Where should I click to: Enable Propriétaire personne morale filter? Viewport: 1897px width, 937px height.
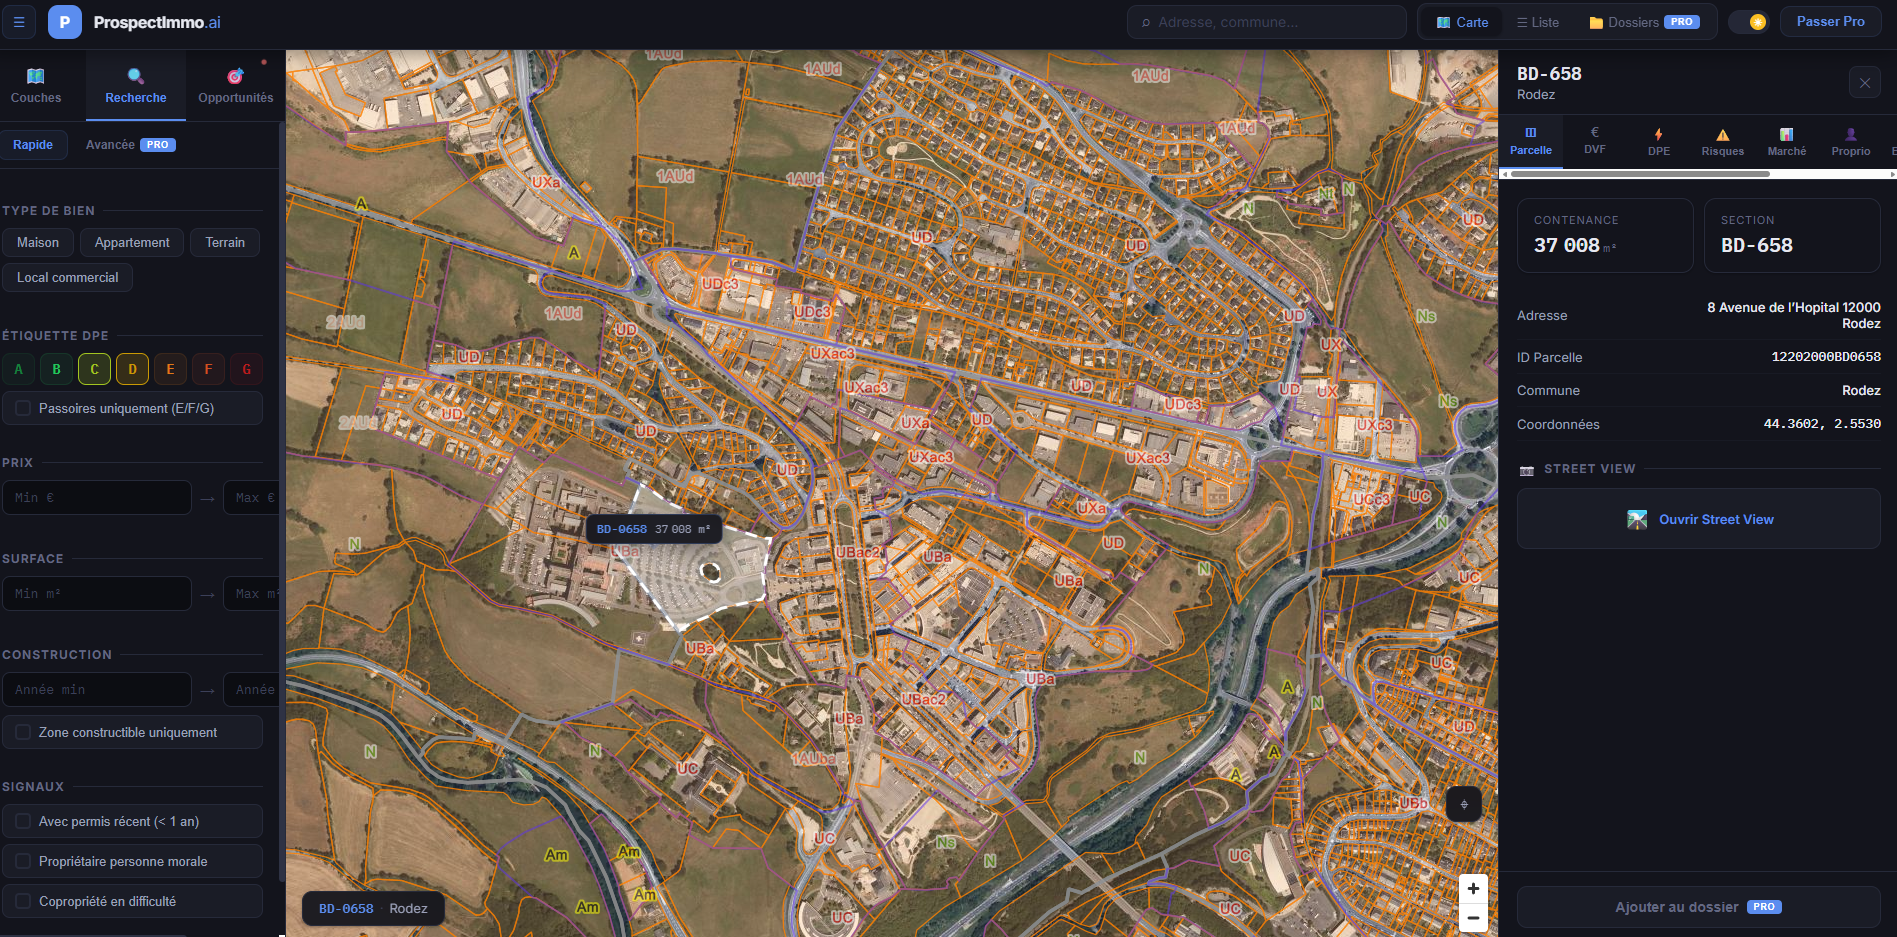pyautogui.click(x=24, y=861)
